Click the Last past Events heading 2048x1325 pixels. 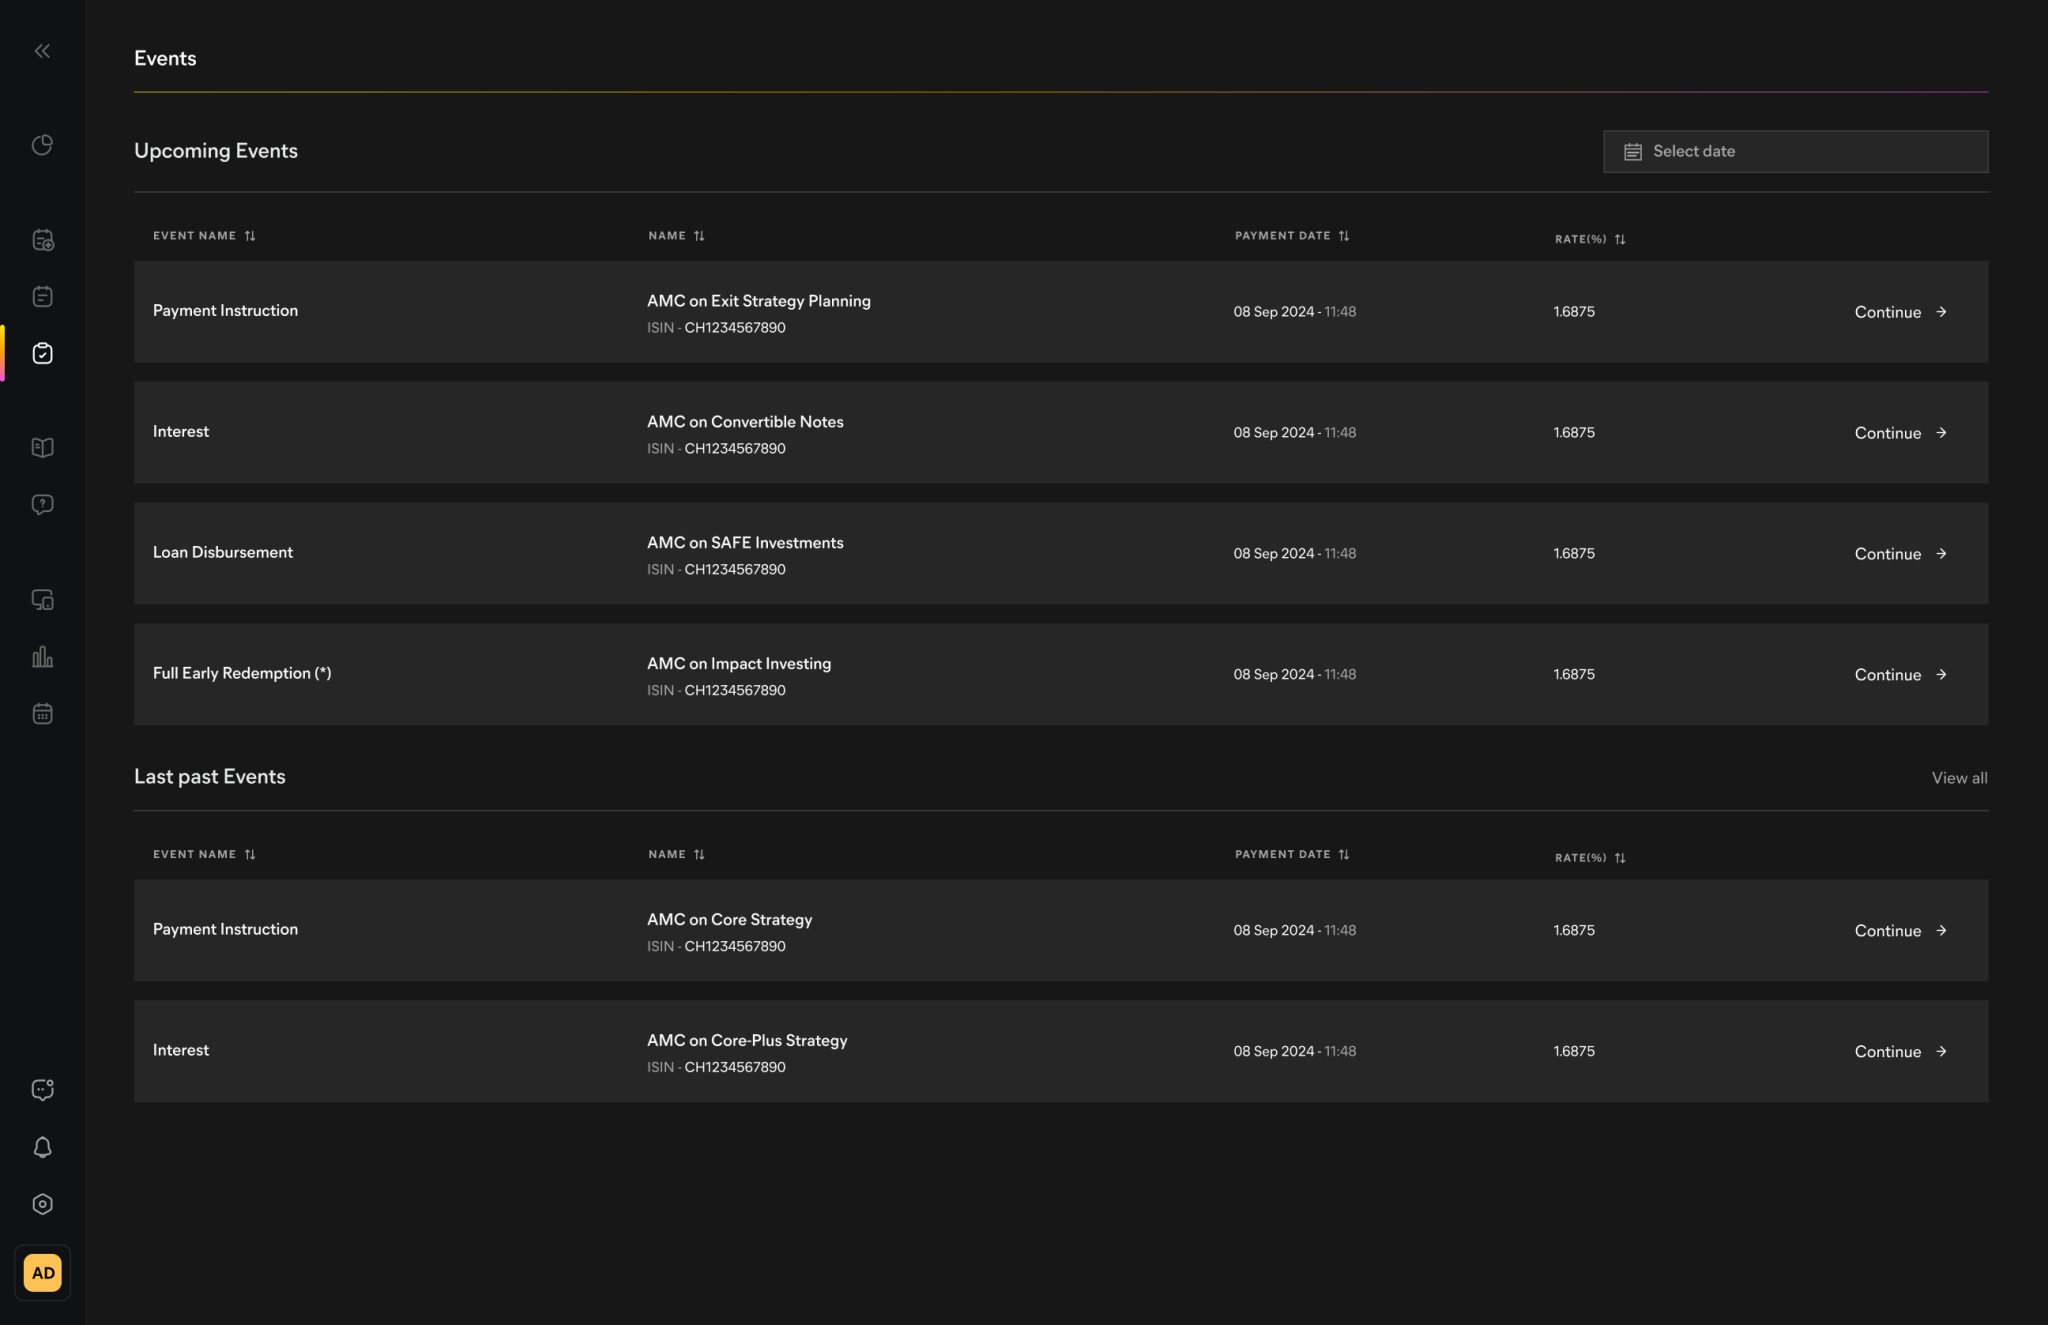pyautogui.click(x=210, y=777)
